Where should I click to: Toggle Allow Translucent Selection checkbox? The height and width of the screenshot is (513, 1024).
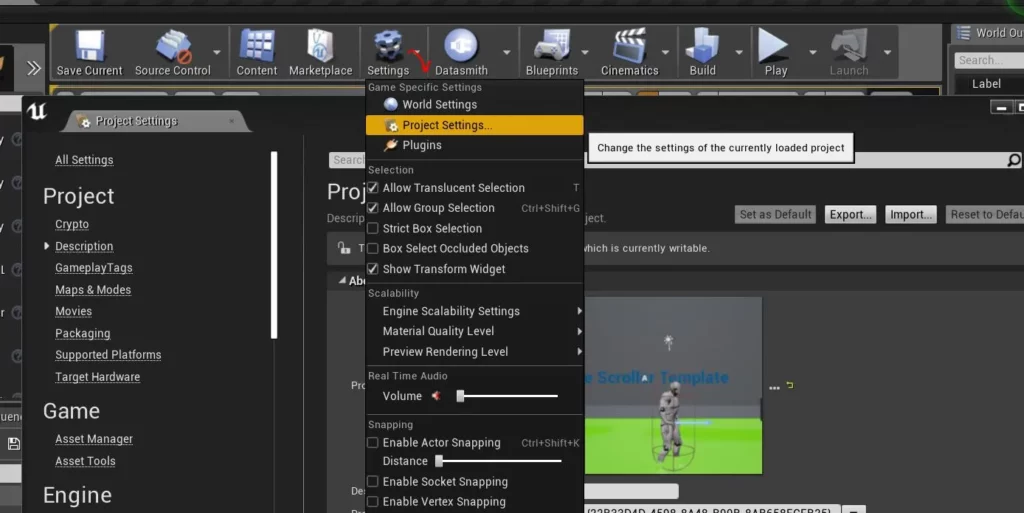pos(373,187)
